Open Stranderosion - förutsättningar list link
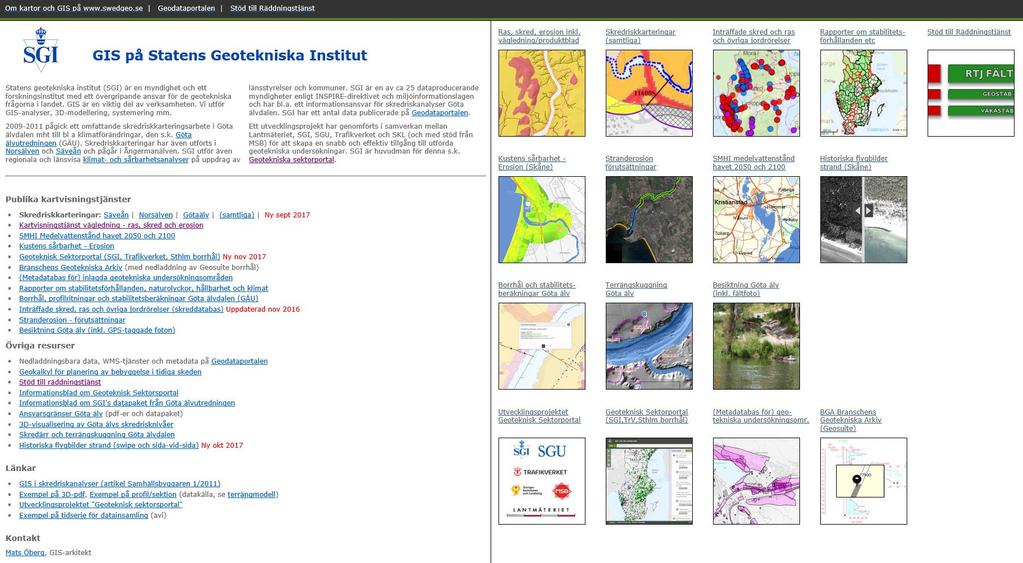 pyautogui.click(x=72, y=320)
